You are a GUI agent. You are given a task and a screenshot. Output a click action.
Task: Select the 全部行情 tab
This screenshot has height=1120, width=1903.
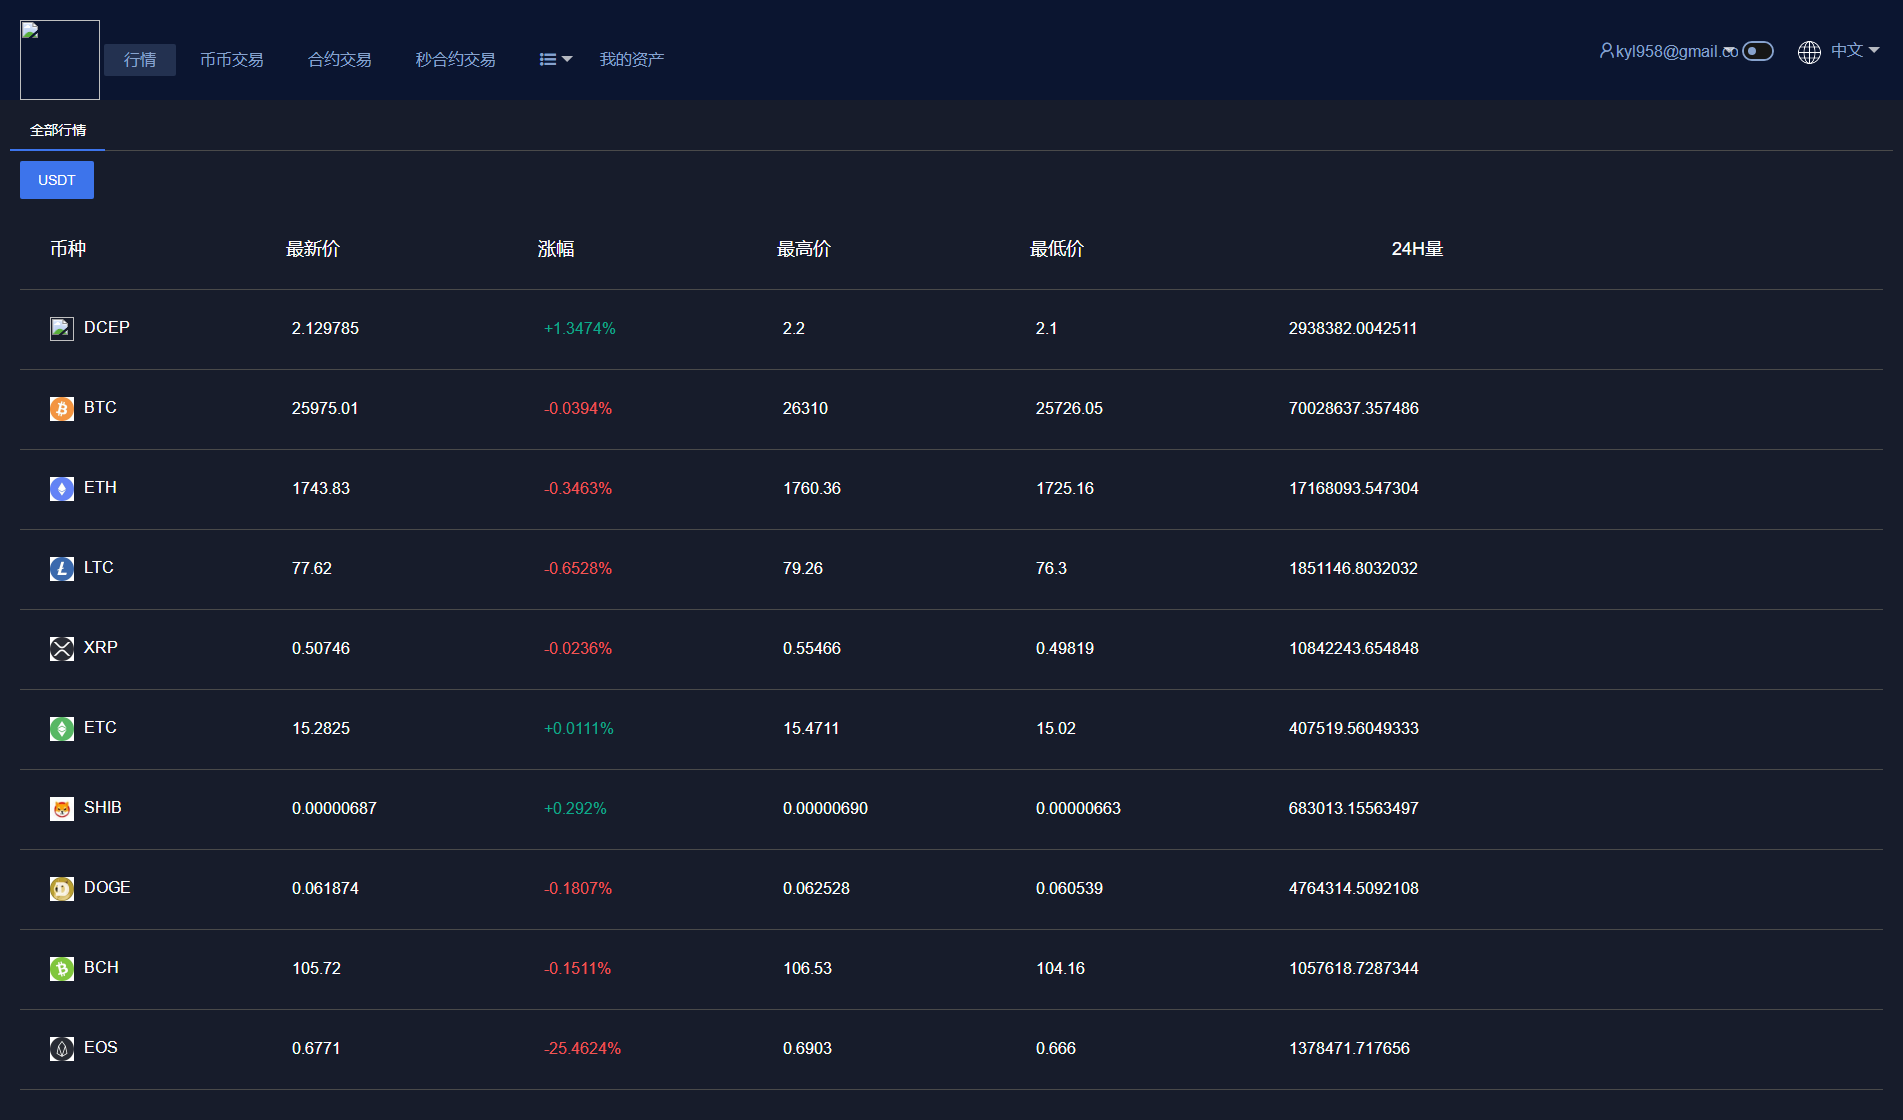(x=58, y=130)
